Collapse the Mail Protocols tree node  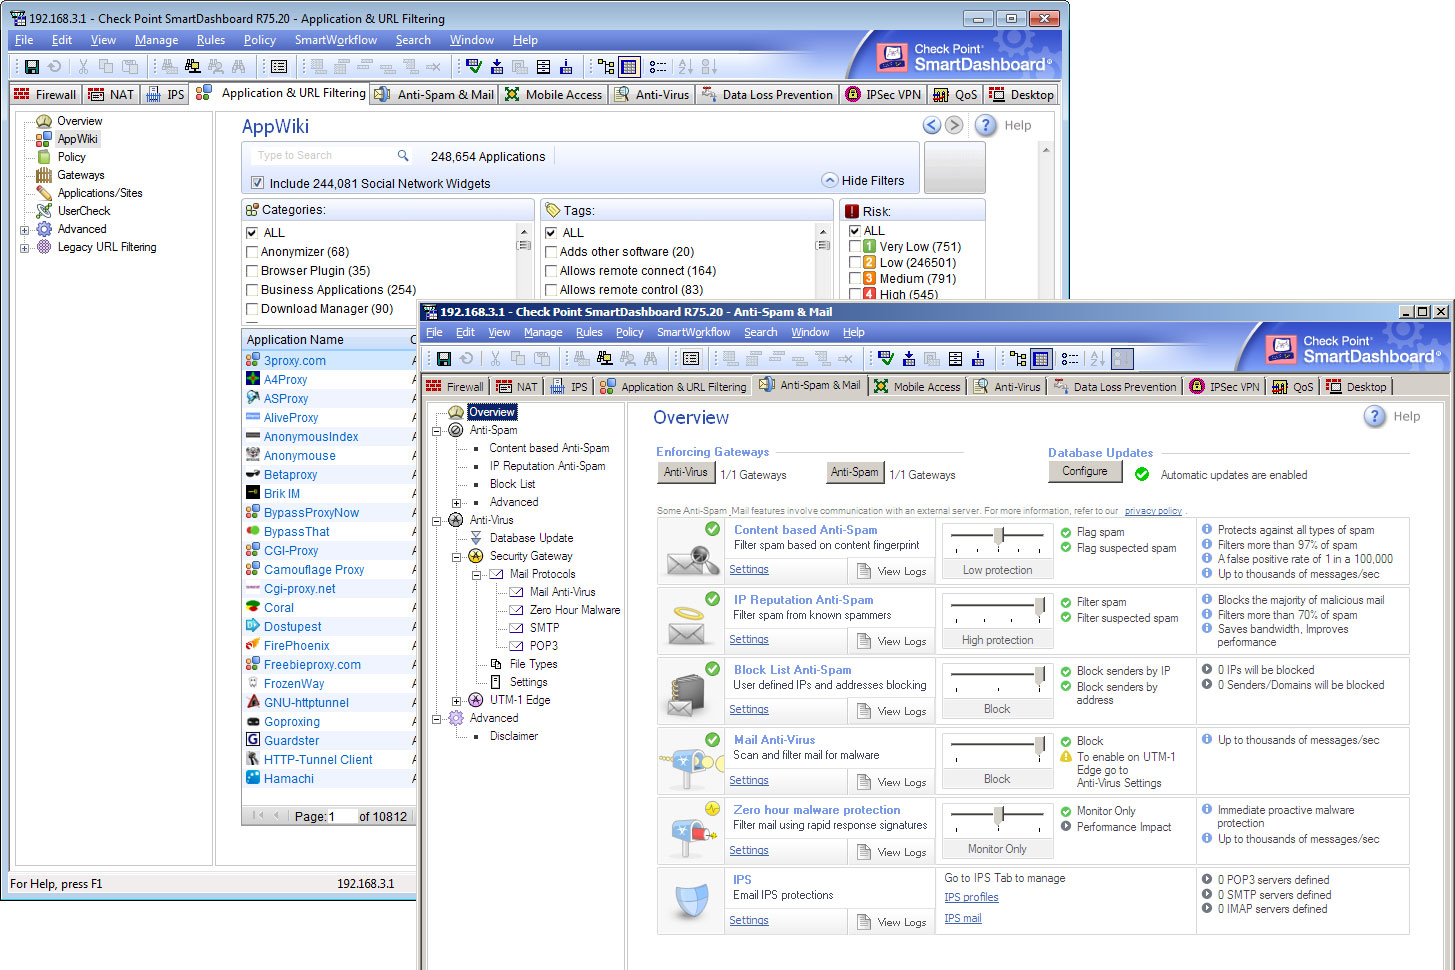point(477,575)
